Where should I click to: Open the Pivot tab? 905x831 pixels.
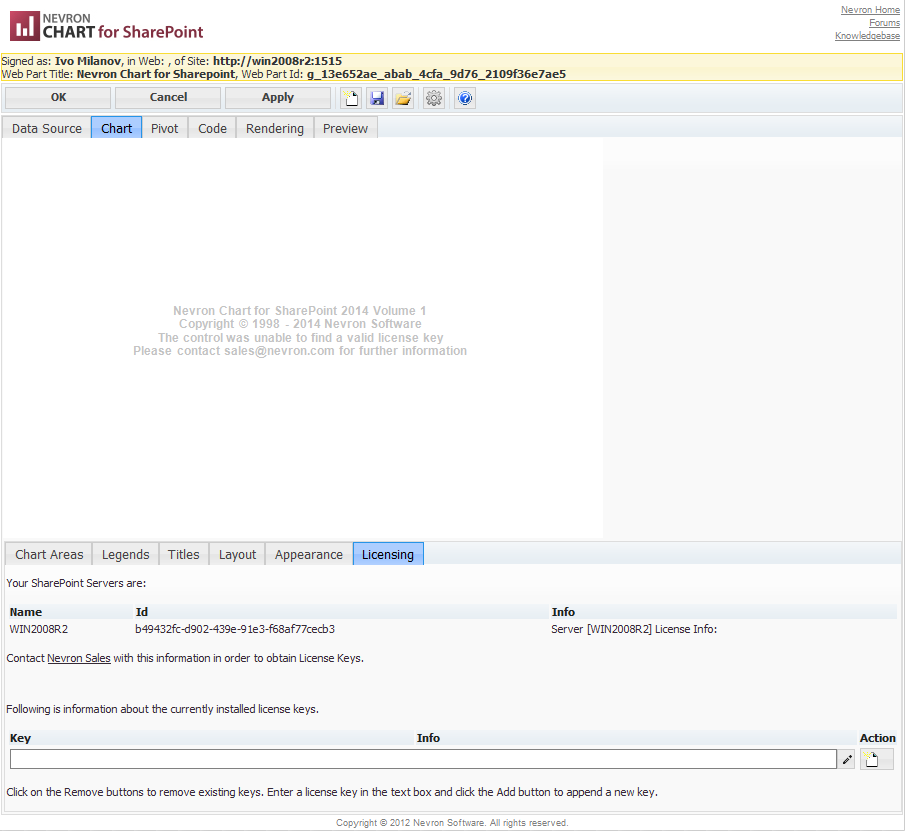165,128
